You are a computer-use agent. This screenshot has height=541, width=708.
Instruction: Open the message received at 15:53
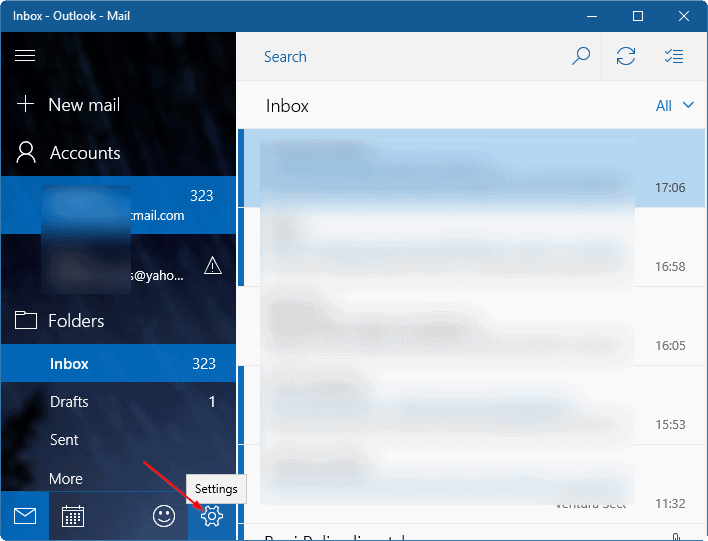pyautogui.click(x=472, y=405)
